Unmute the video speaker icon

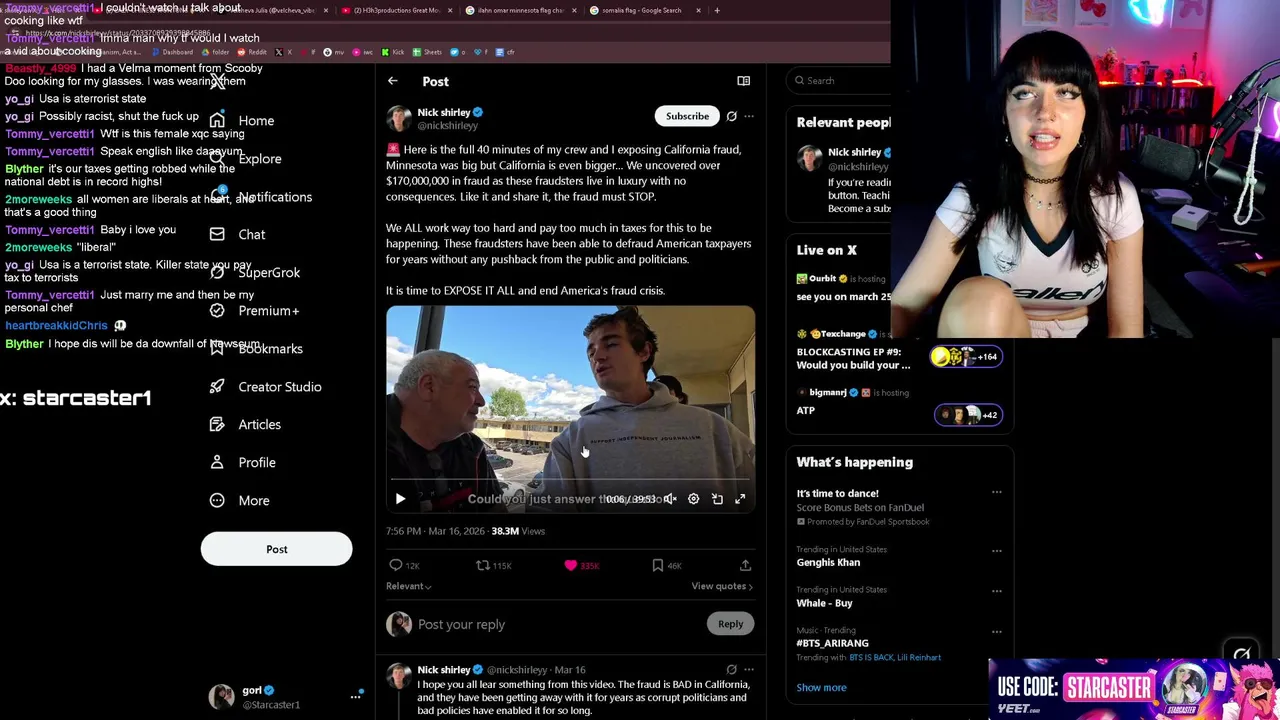click(670, 499)
